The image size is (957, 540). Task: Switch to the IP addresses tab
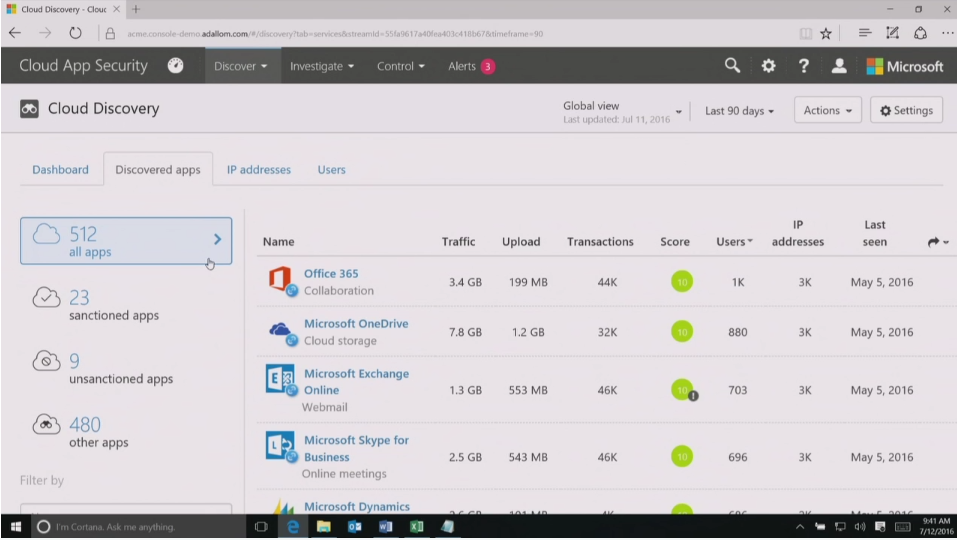click(258, 170)
